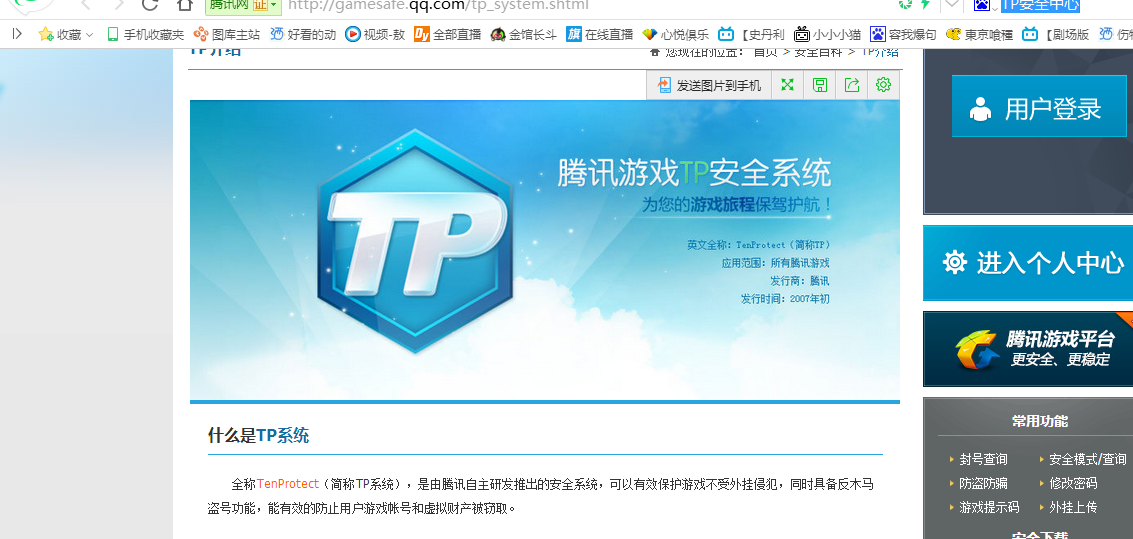Open 全部直播 bookmark
Viewport: 1133px width, 539px height.
[x=448, y=34]
